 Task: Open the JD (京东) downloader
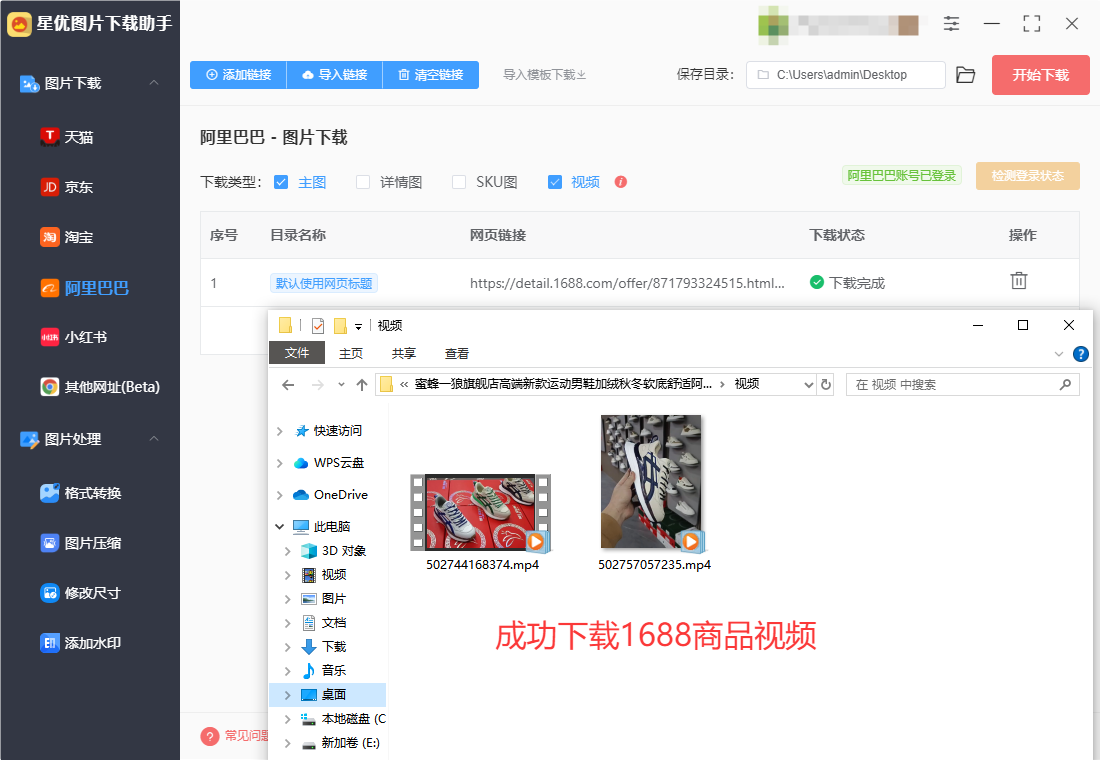(67, 187)
